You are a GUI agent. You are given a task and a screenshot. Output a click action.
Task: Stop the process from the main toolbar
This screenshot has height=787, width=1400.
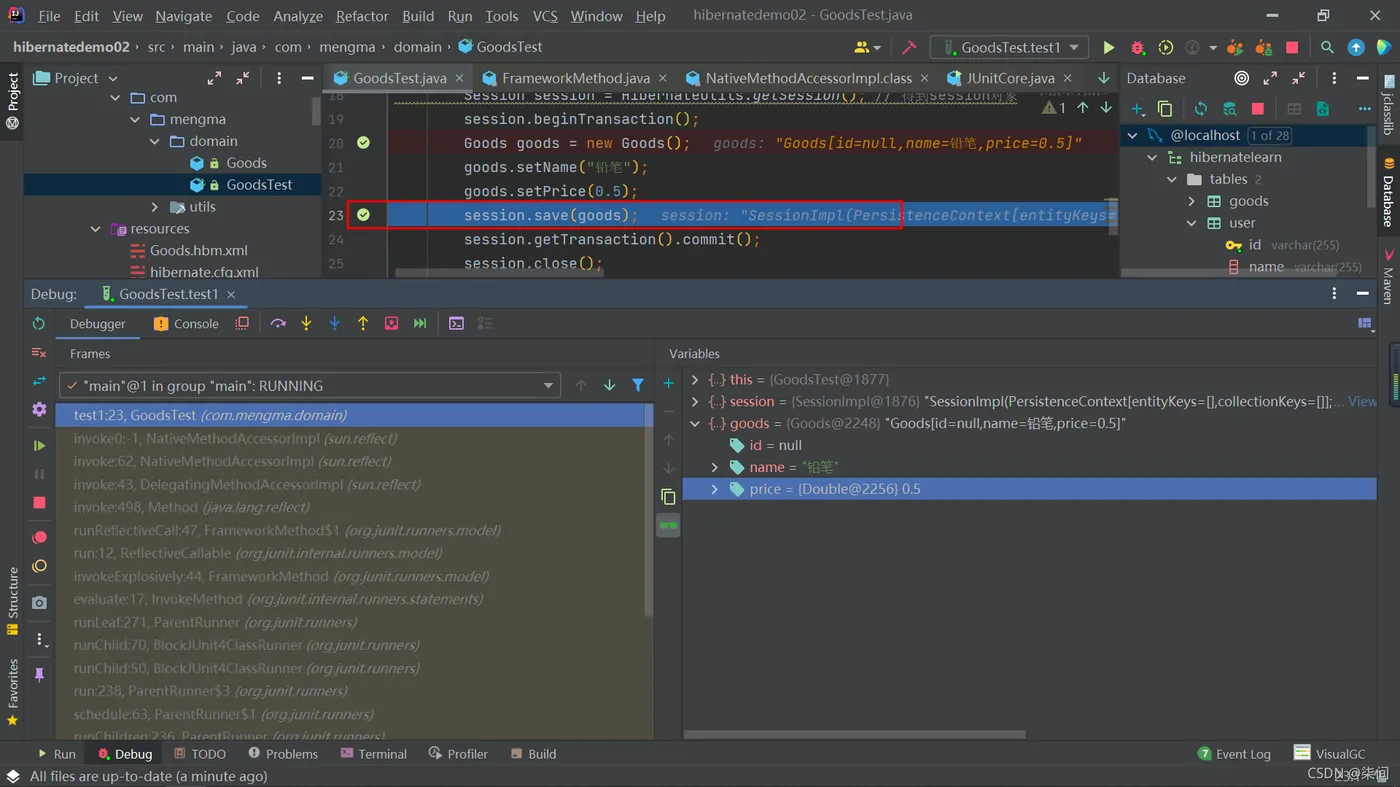[x=1292, y=47]
